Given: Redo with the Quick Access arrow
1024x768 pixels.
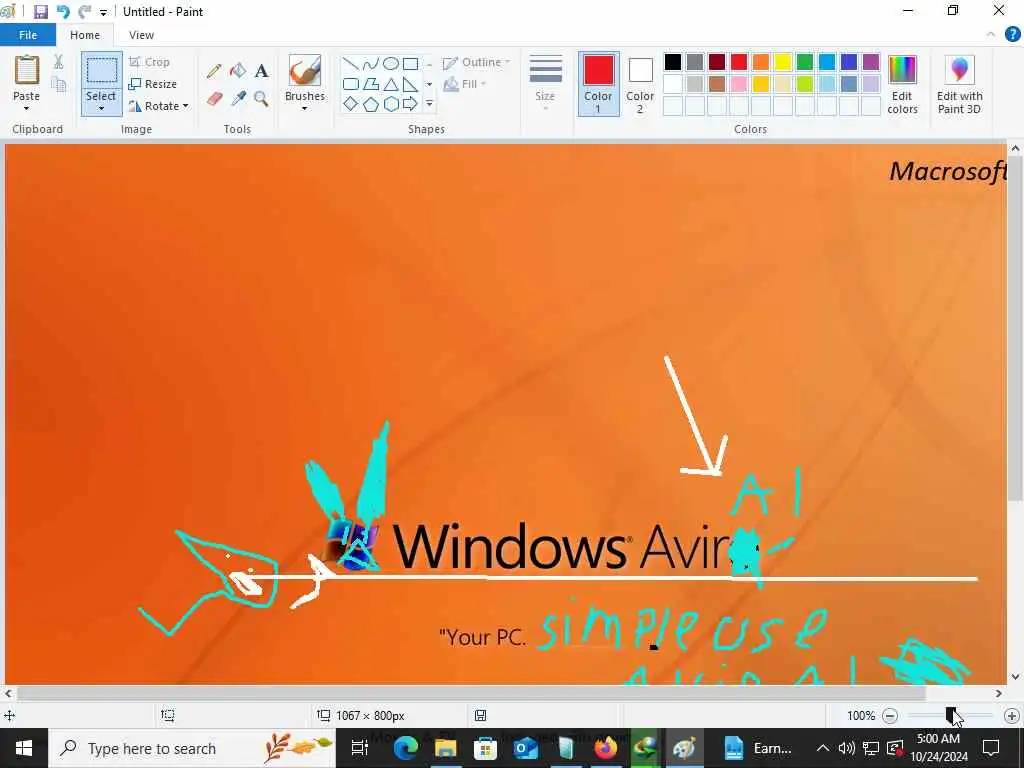Looking at the screenshot, I should pyautogui.click(x=85, y=12).
